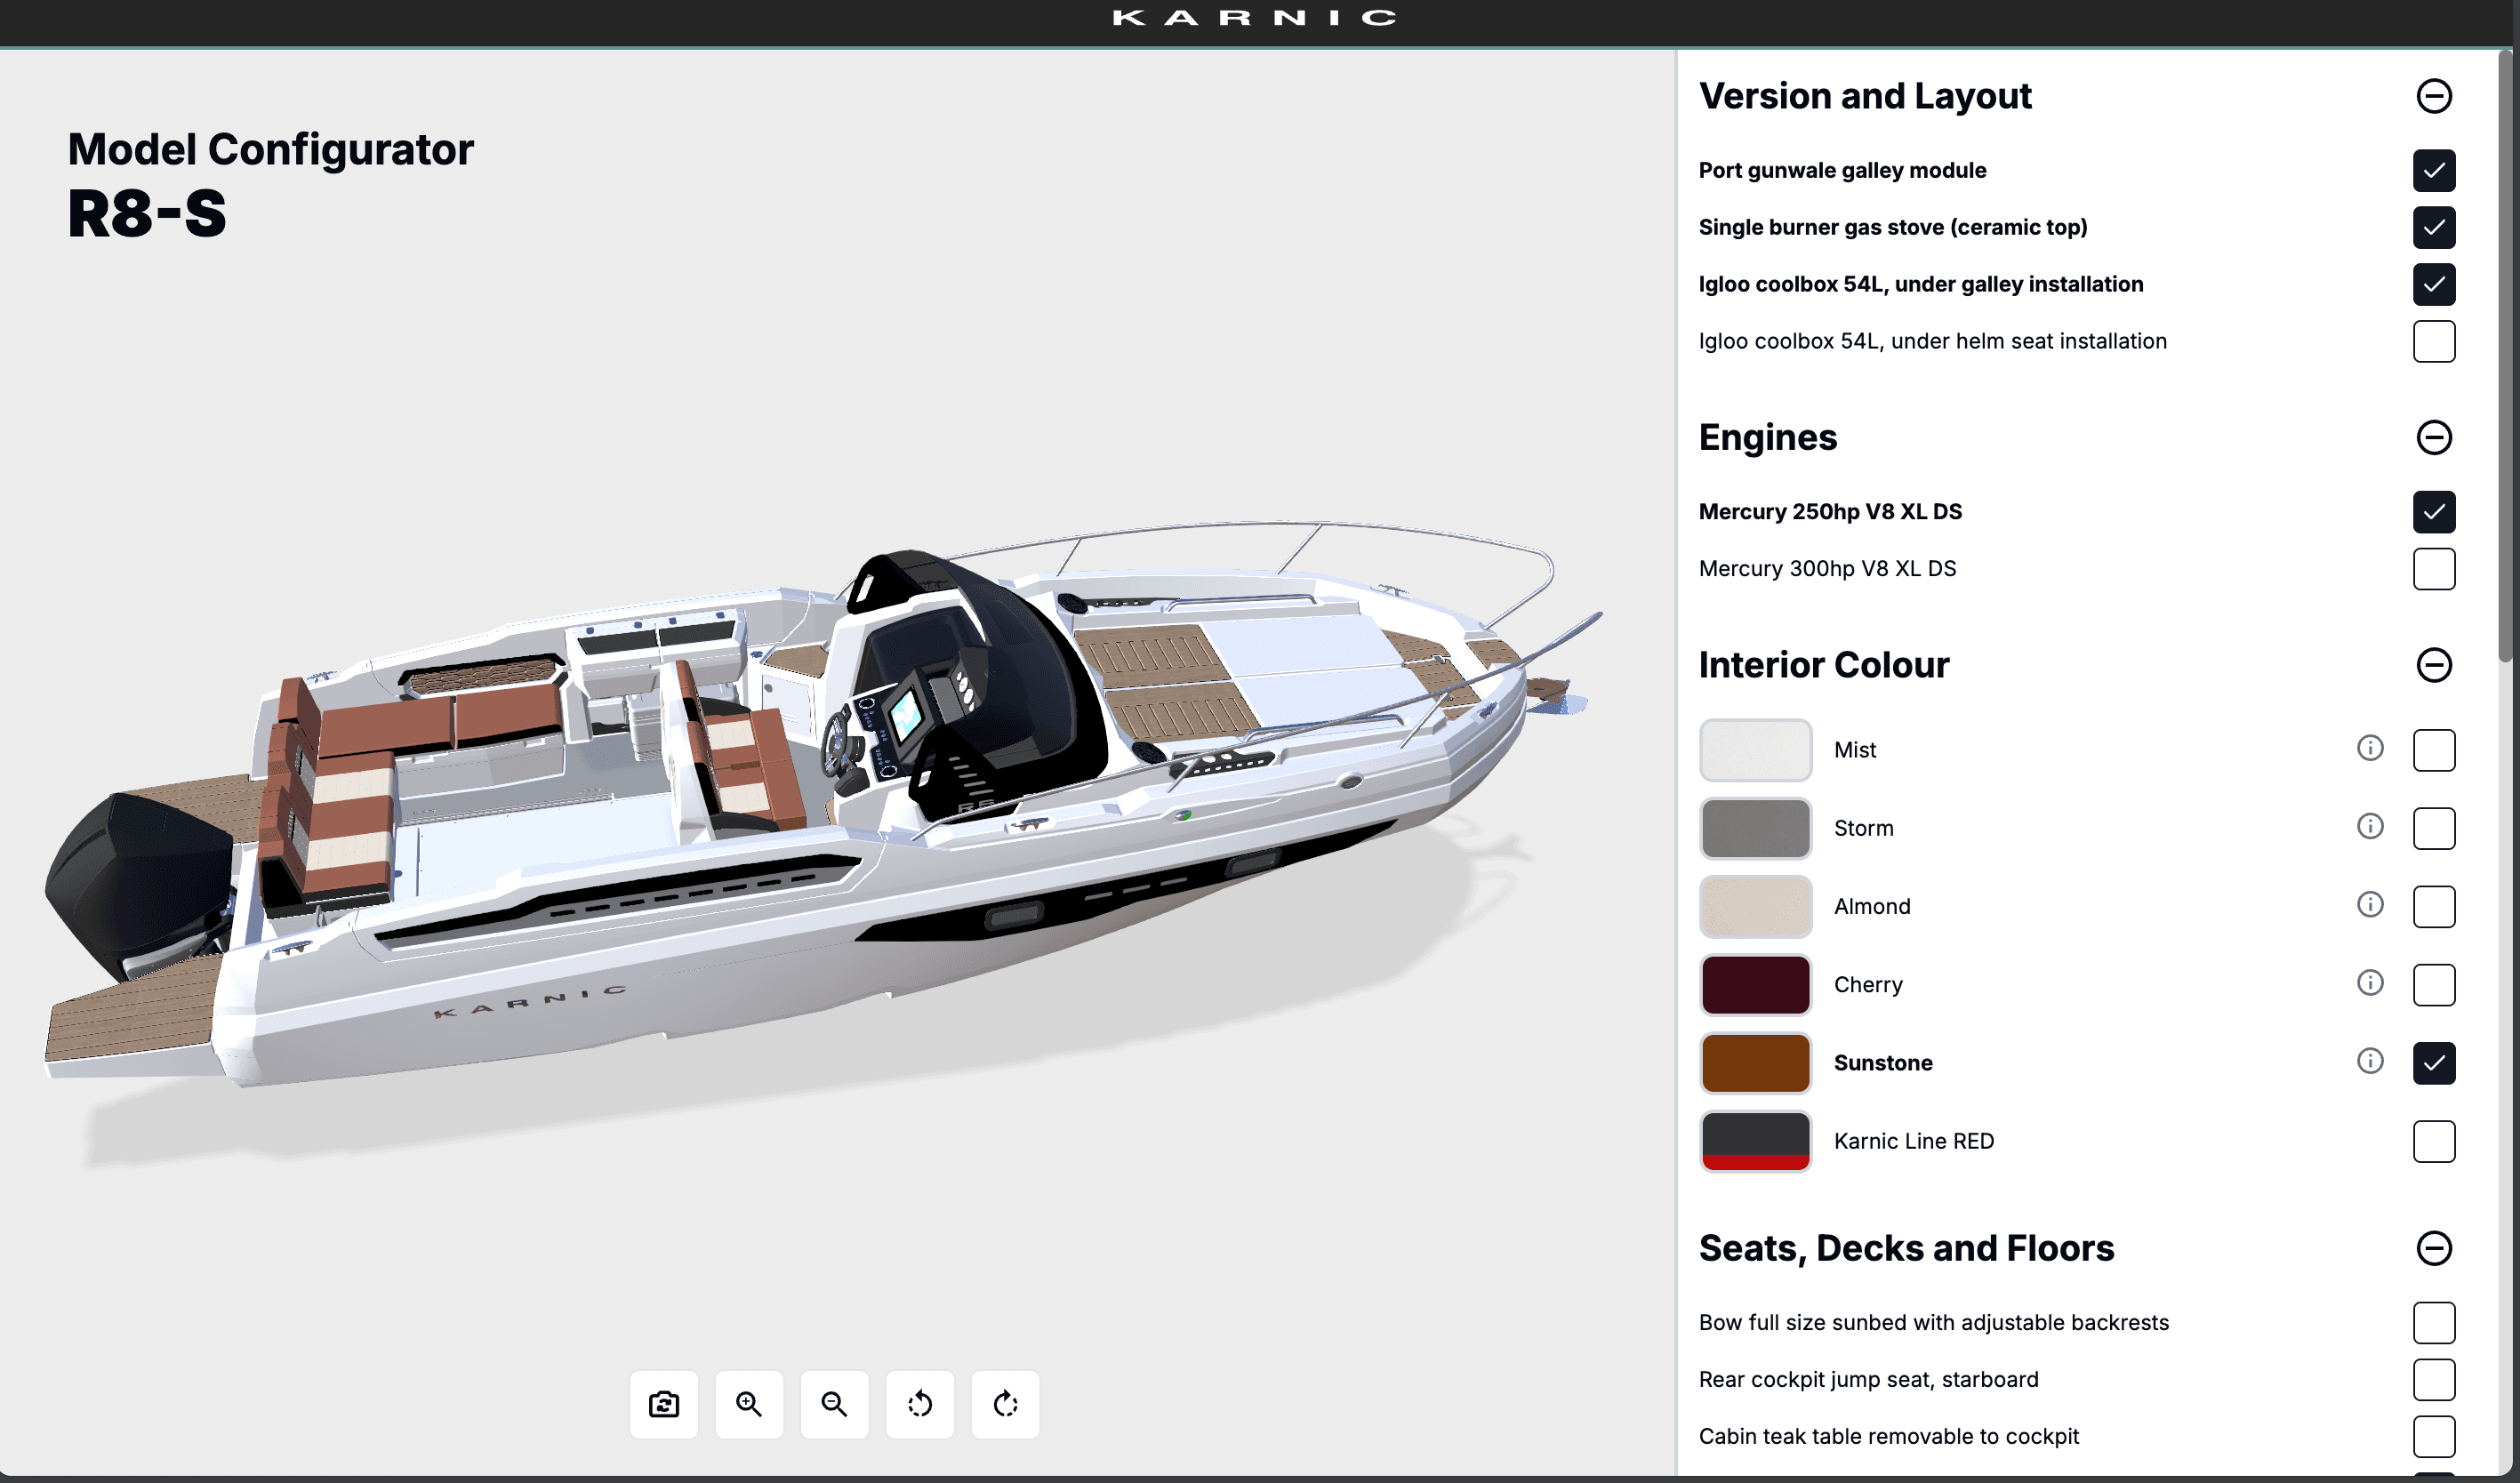Viewport: 2520px width, 1483px height.
Task: Collapse the Seats, Decks and Floors section
Action: point(2435,1248)
